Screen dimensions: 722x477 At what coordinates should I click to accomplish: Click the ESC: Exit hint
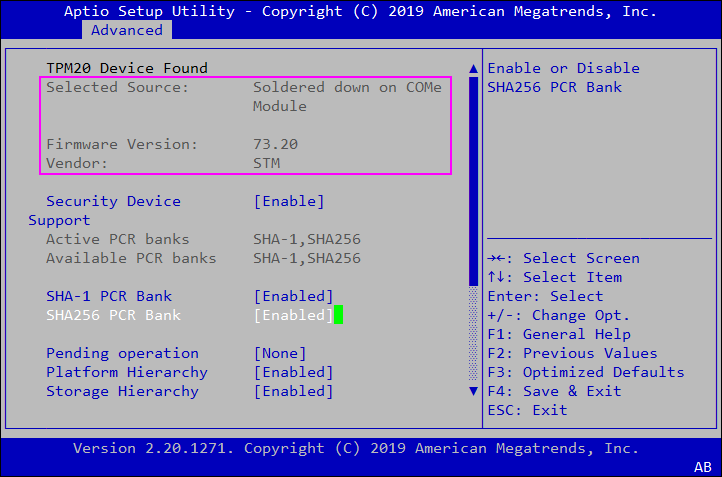[x=527, y=411]
